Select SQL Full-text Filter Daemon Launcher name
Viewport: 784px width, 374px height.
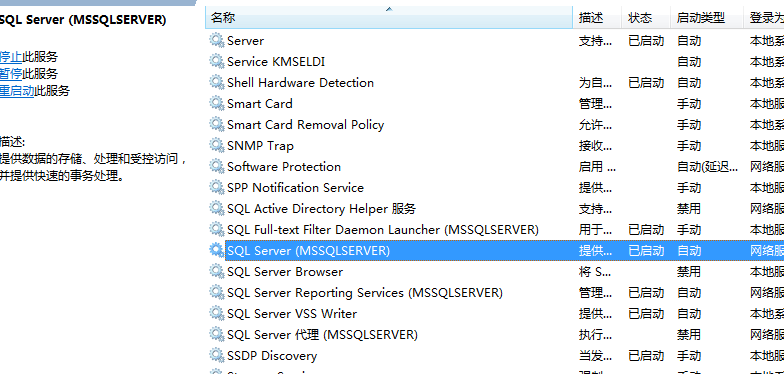pyautogui.click(x=383, y=230)
